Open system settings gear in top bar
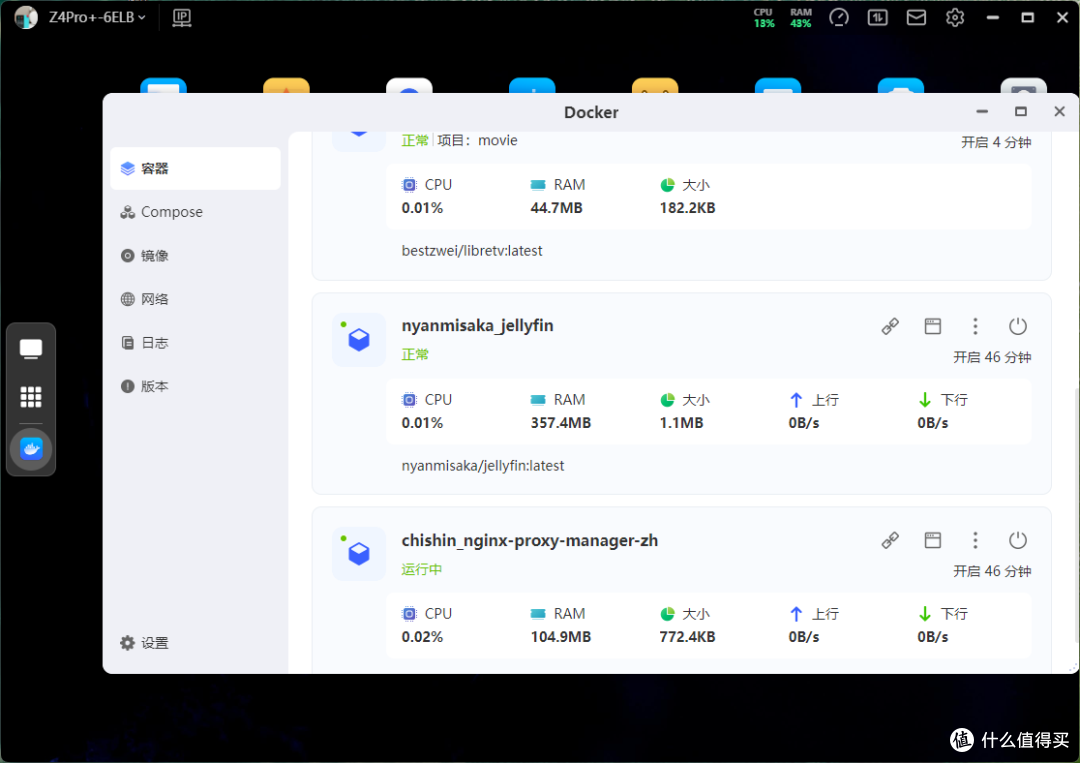The height and width of the screenshot is (763, 1080). point(955,18)
